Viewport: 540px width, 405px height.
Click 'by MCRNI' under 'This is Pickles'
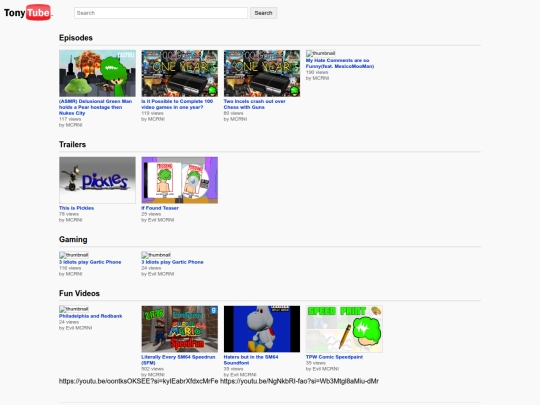point(71,220)
